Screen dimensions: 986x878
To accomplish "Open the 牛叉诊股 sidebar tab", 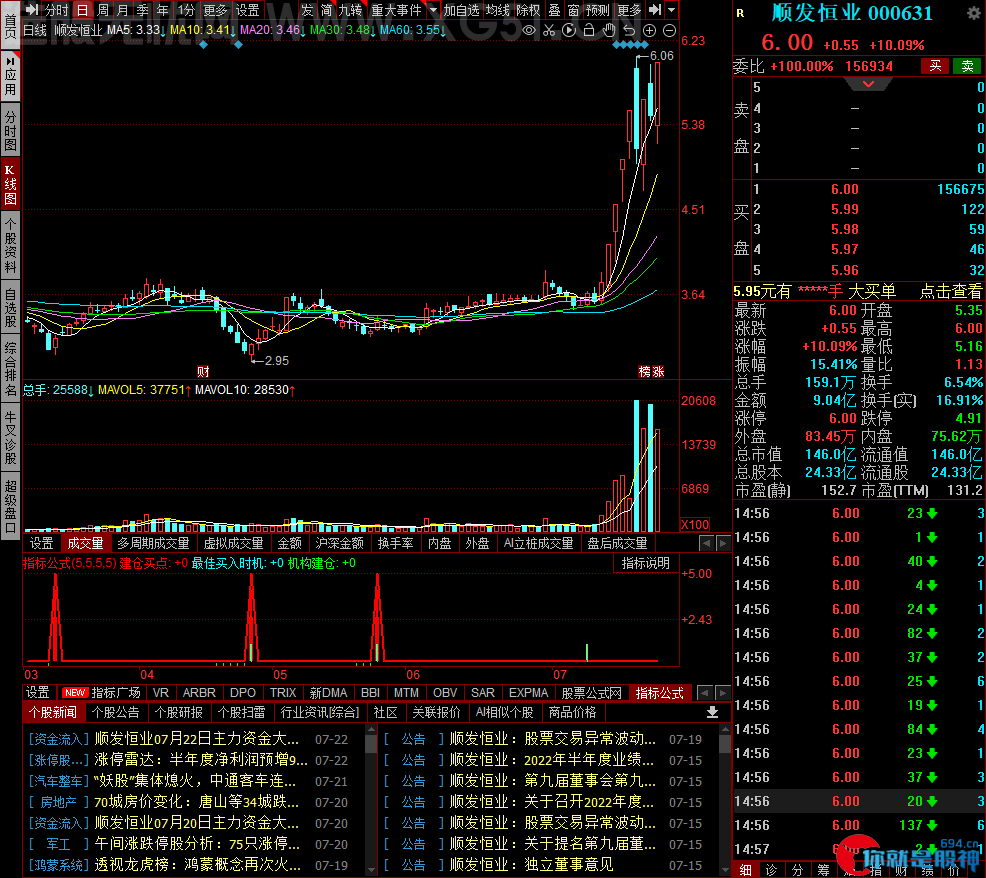I will (x=10, y=438).
